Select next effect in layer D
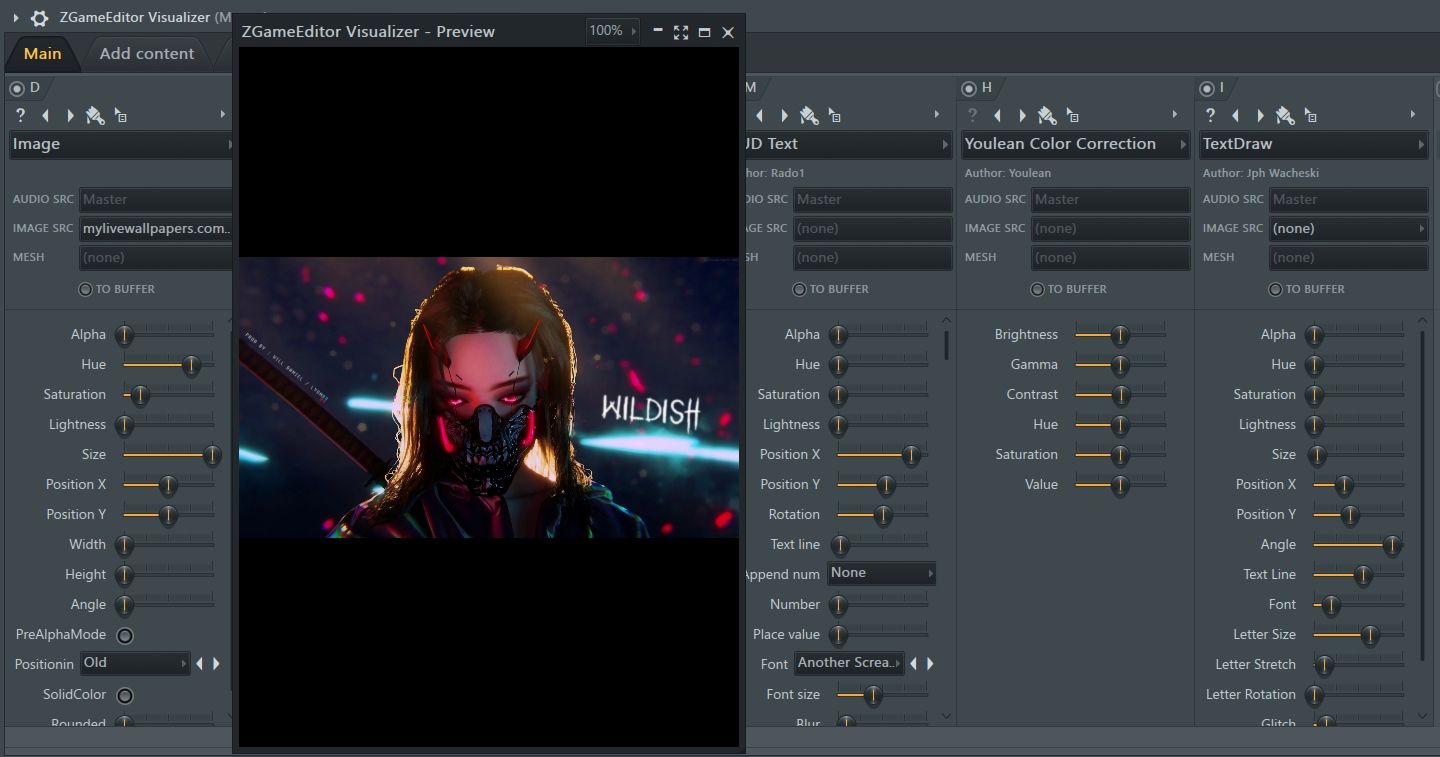Viewport: 1440px width, 757px height. [x=70, y=116]
